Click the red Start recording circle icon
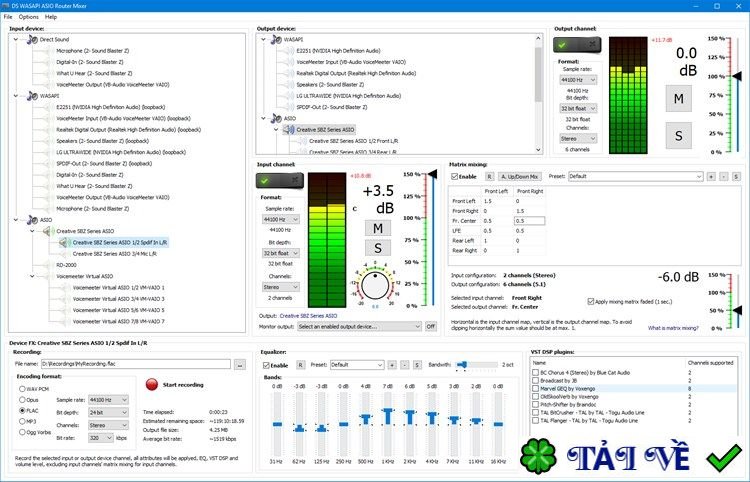This screenshot has width=750, height=482. click(152, 384)
